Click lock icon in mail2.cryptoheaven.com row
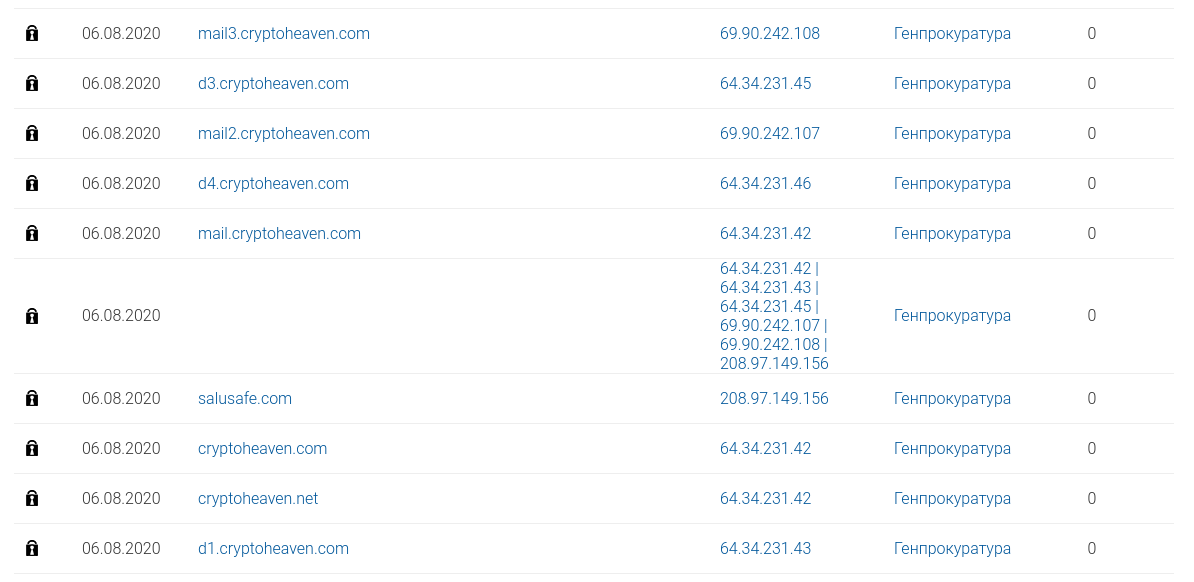The height and width of the screenshot is (582, 1194). [32, 133]
